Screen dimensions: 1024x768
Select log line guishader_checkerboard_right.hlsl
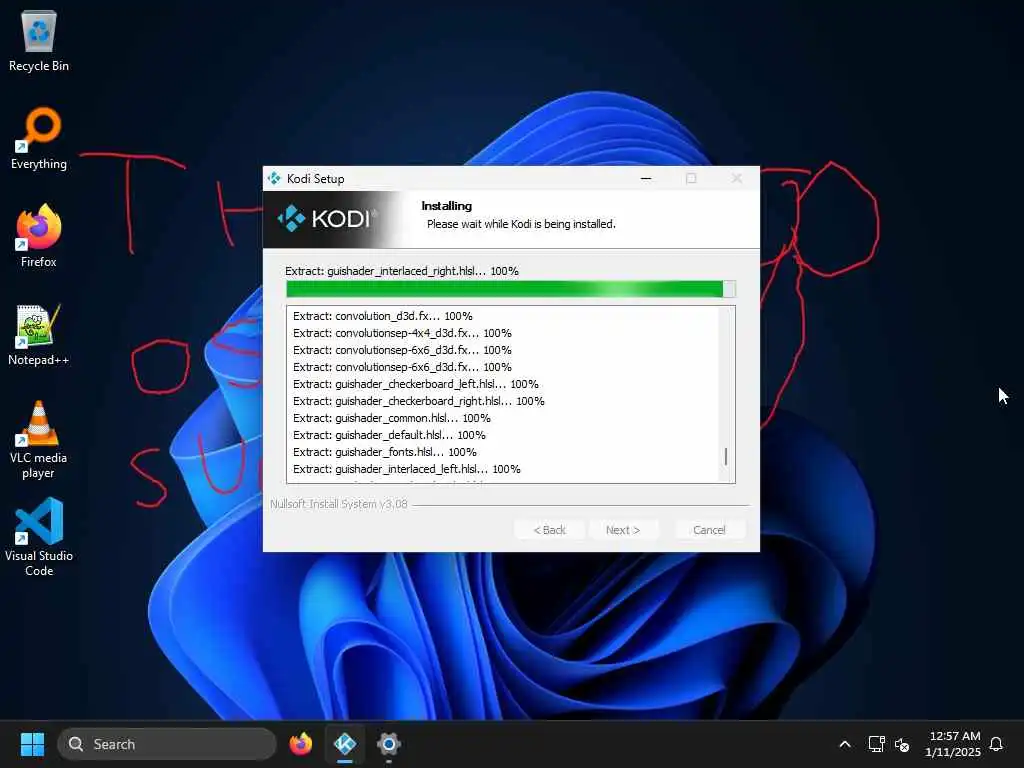pyautogui.click(x=419, y=401)
